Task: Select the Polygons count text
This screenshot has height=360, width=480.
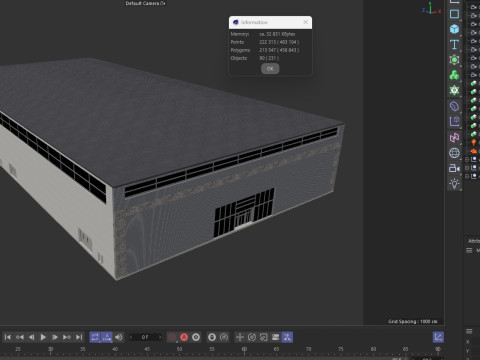Action: click(279, 50)
